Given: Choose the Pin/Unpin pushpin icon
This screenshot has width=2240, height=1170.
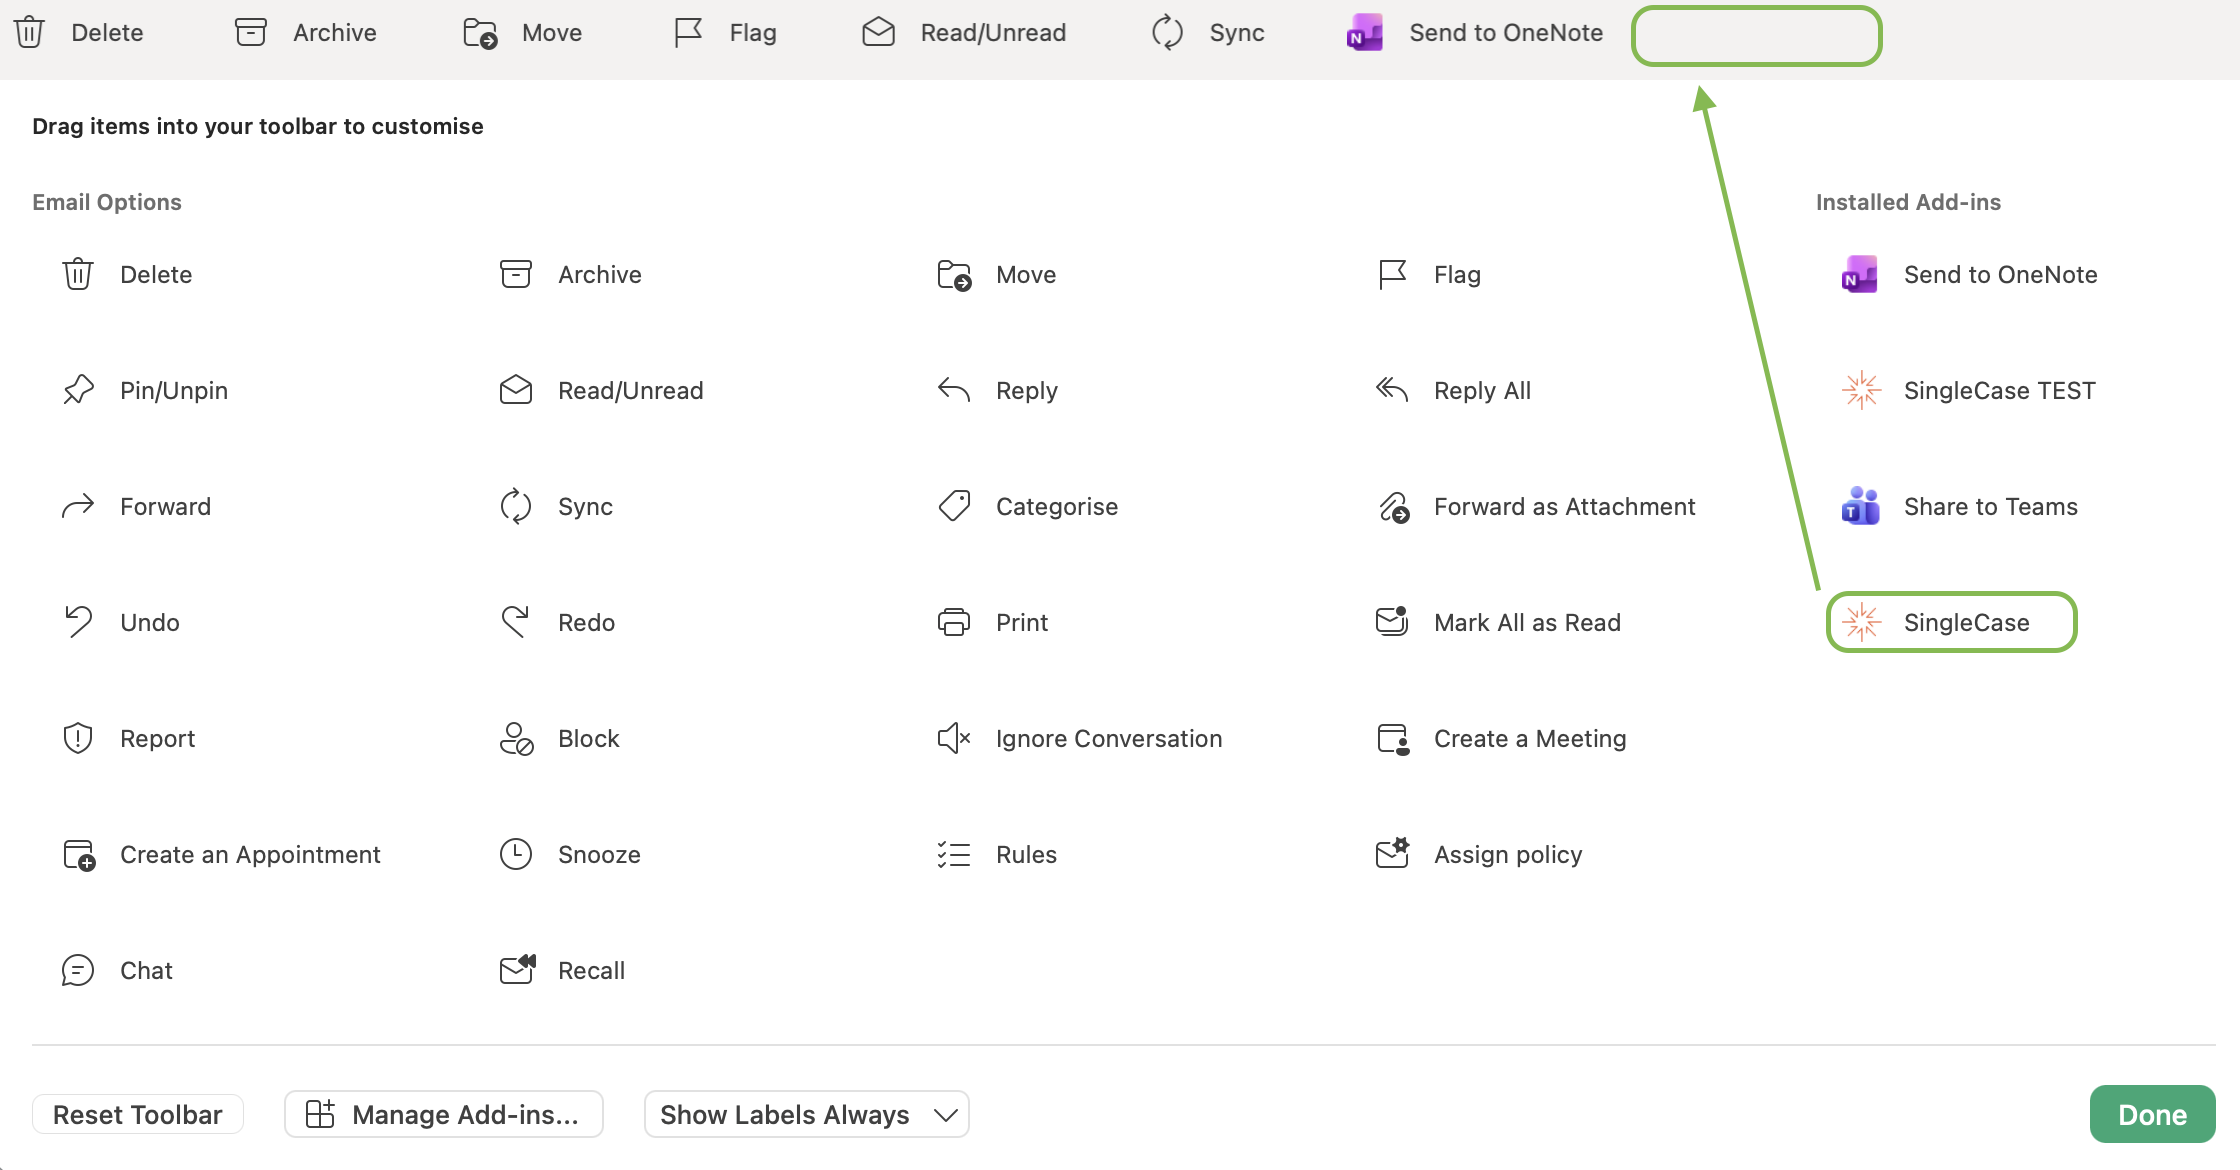Looking at the screenshot, I should [78, 390].
